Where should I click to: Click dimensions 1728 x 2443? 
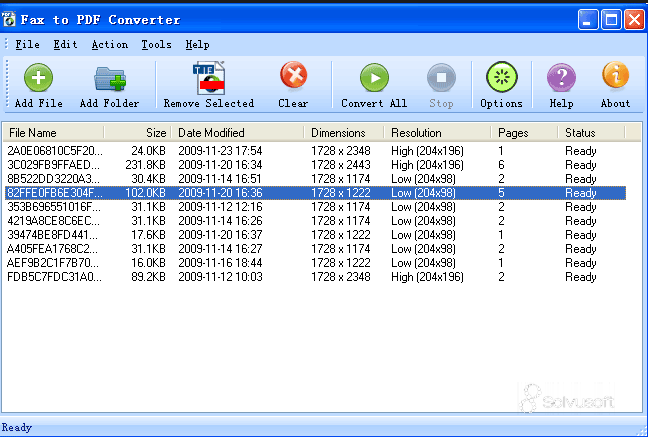341,165
